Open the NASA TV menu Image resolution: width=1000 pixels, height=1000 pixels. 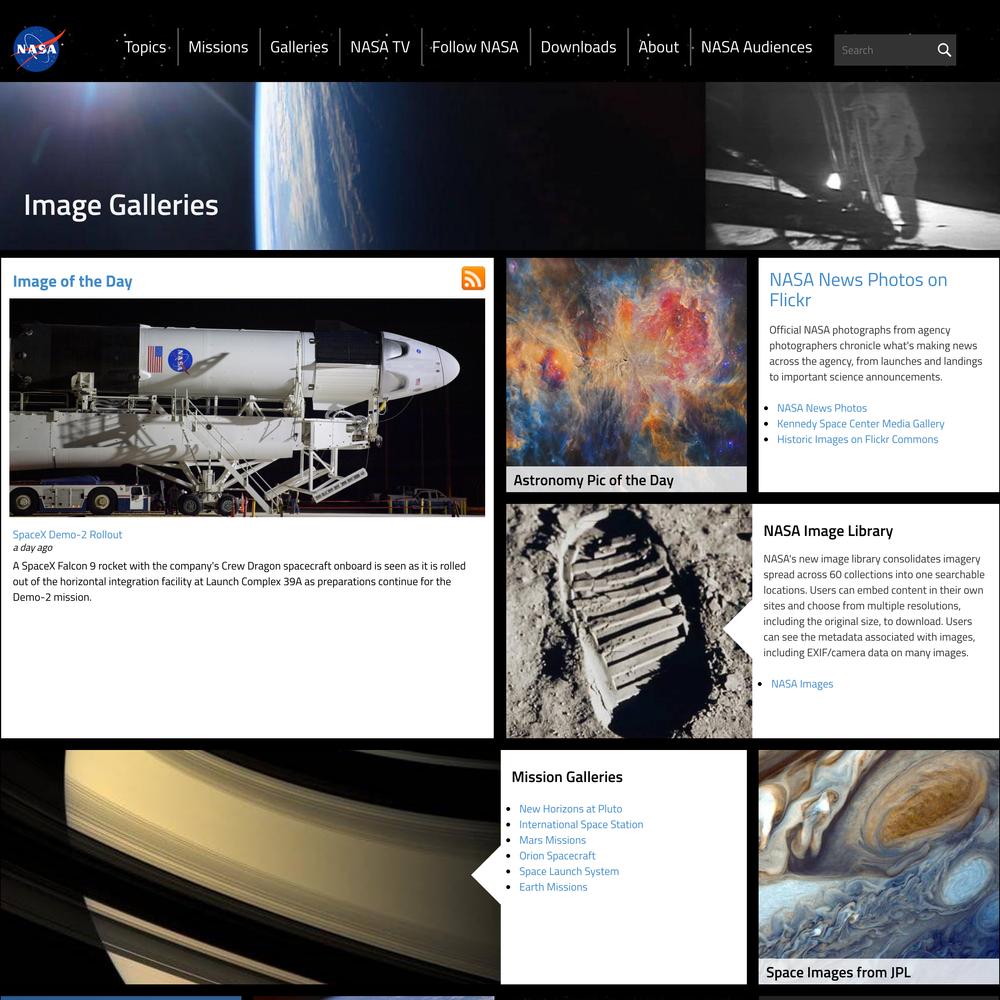pos(380,47)
